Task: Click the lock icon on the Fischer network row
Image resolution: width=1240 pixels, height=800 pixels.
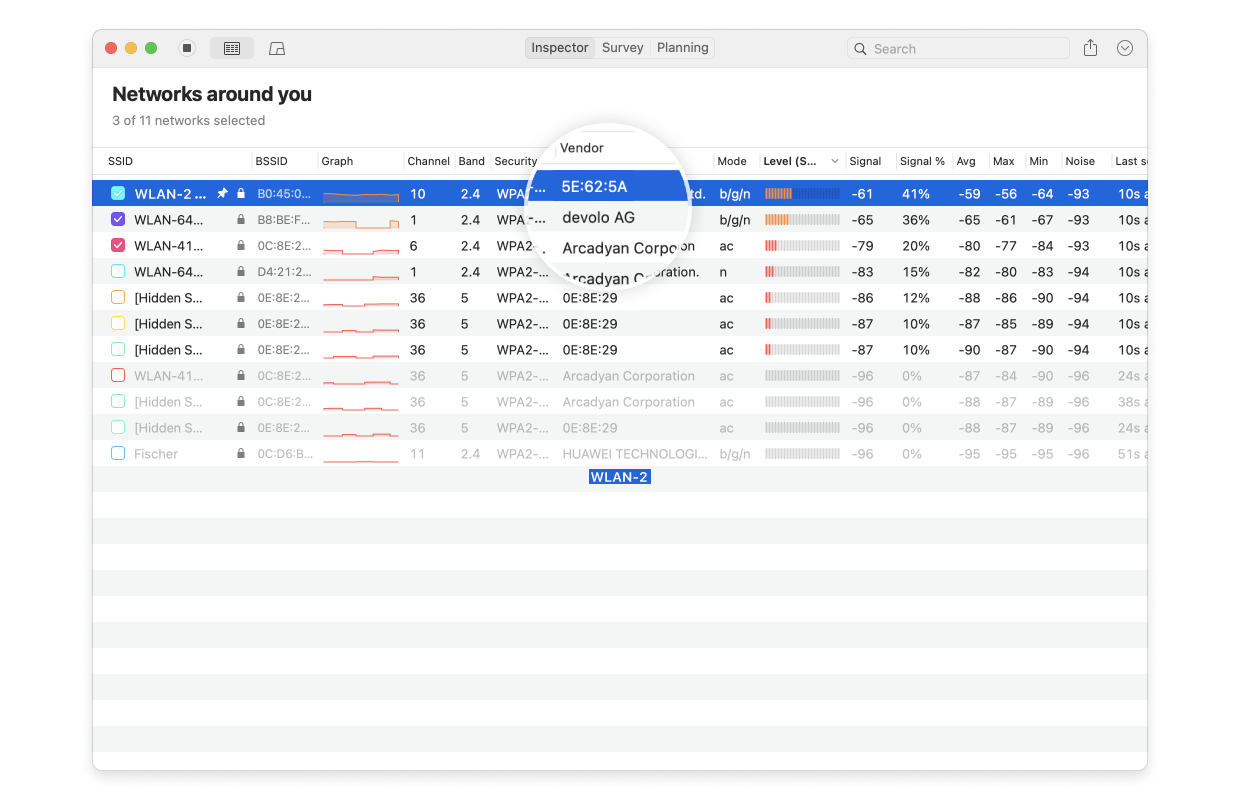Action: pyautogui.click(x=240, y=453)
